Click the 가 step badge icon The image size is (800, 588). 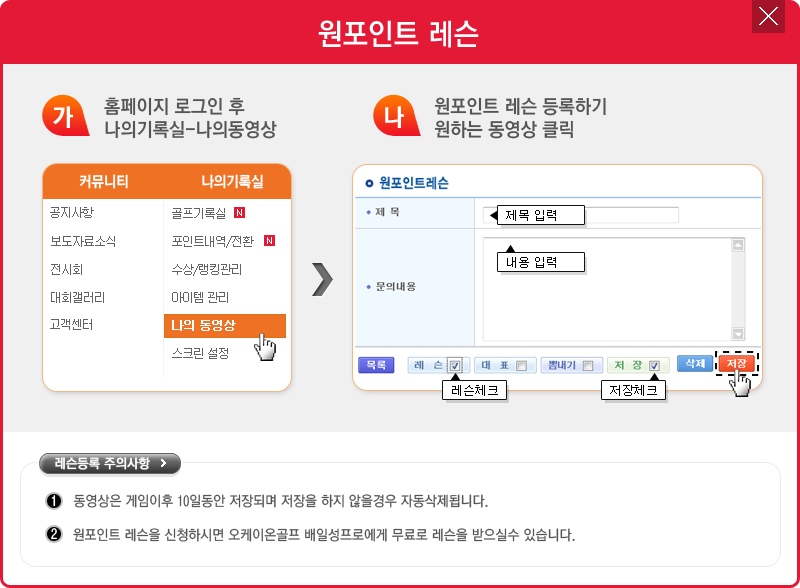(x=63, y=116)
